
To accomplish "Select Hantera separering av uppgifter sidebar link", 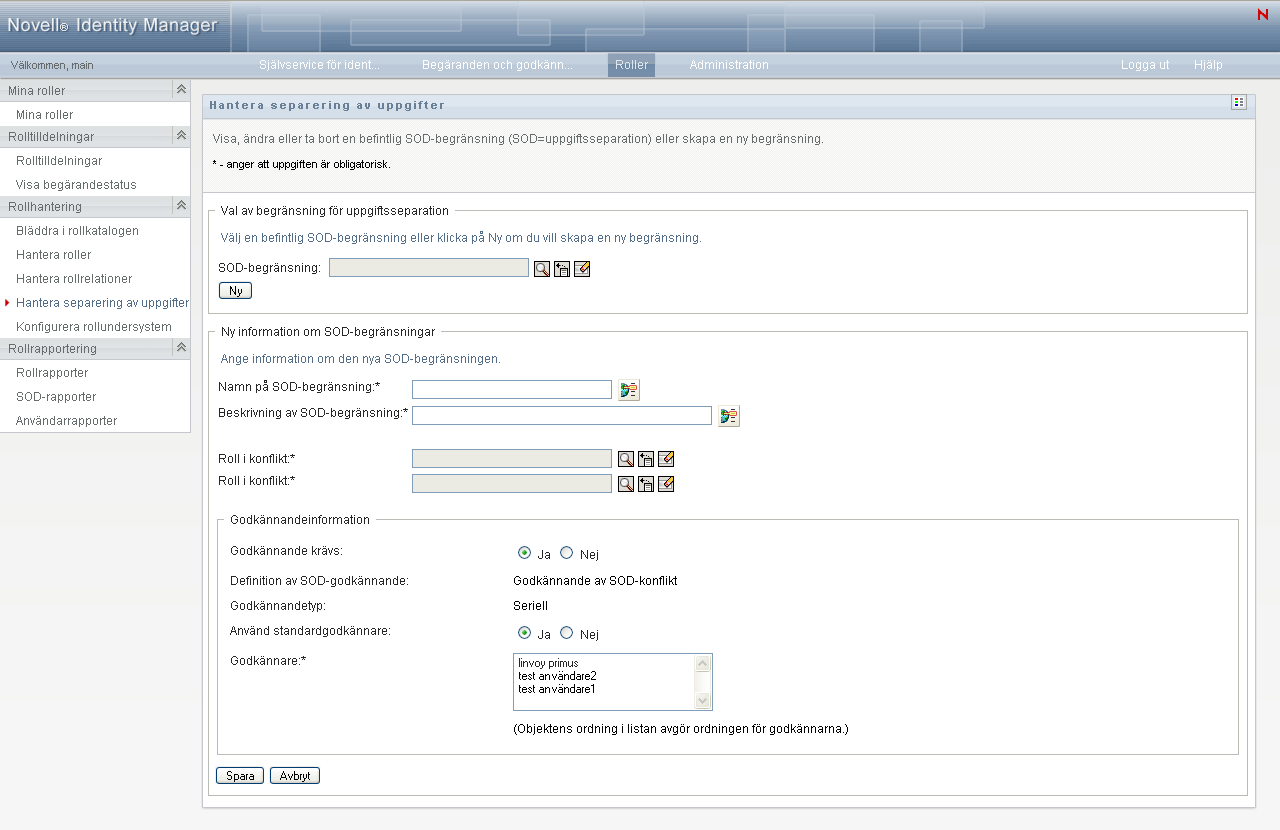I will click(x=102, y=303).
